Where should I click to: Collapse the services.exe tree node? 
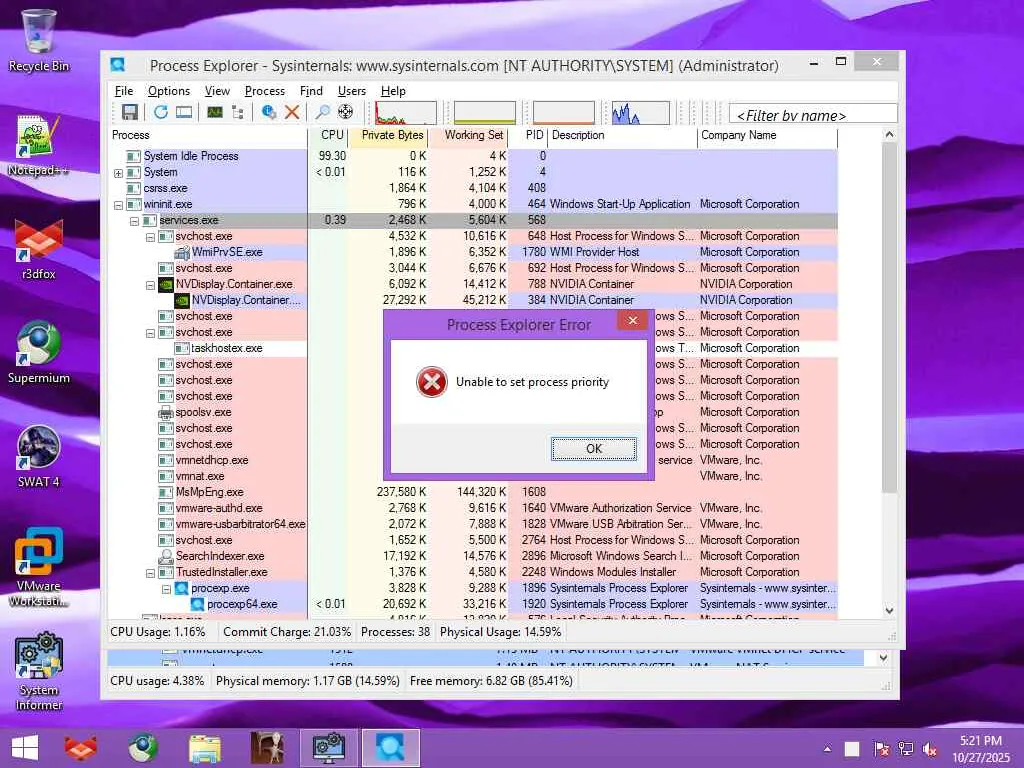pyautogui.click(x=134, y=221)
